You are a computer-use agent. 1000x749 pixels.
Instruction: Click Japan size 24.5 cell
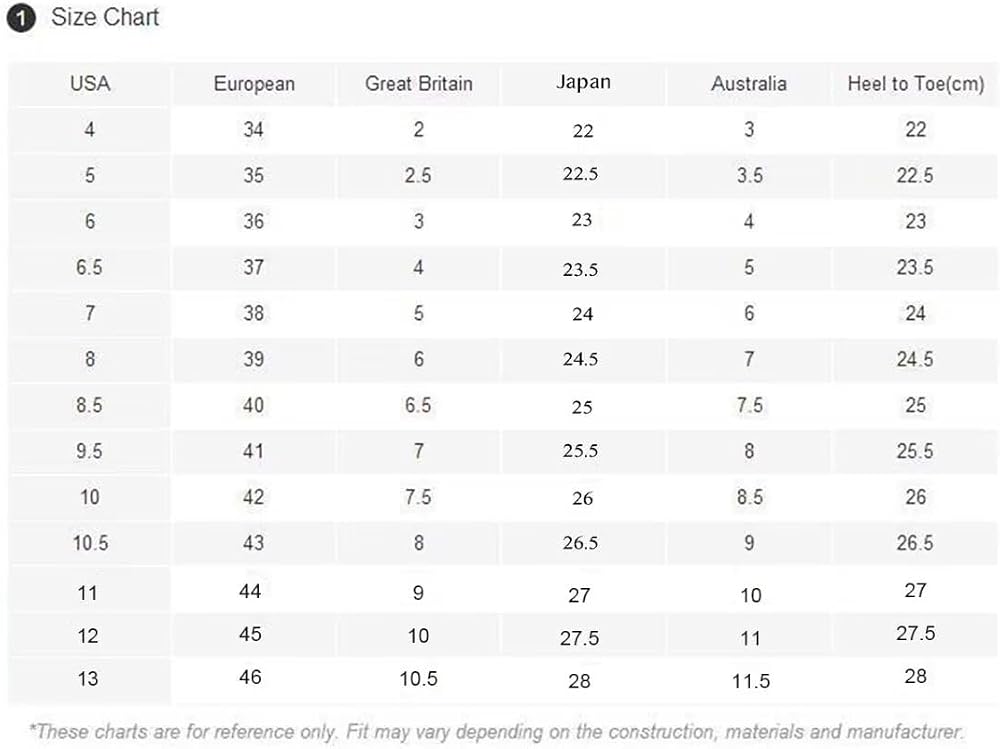tap(580, 359)
